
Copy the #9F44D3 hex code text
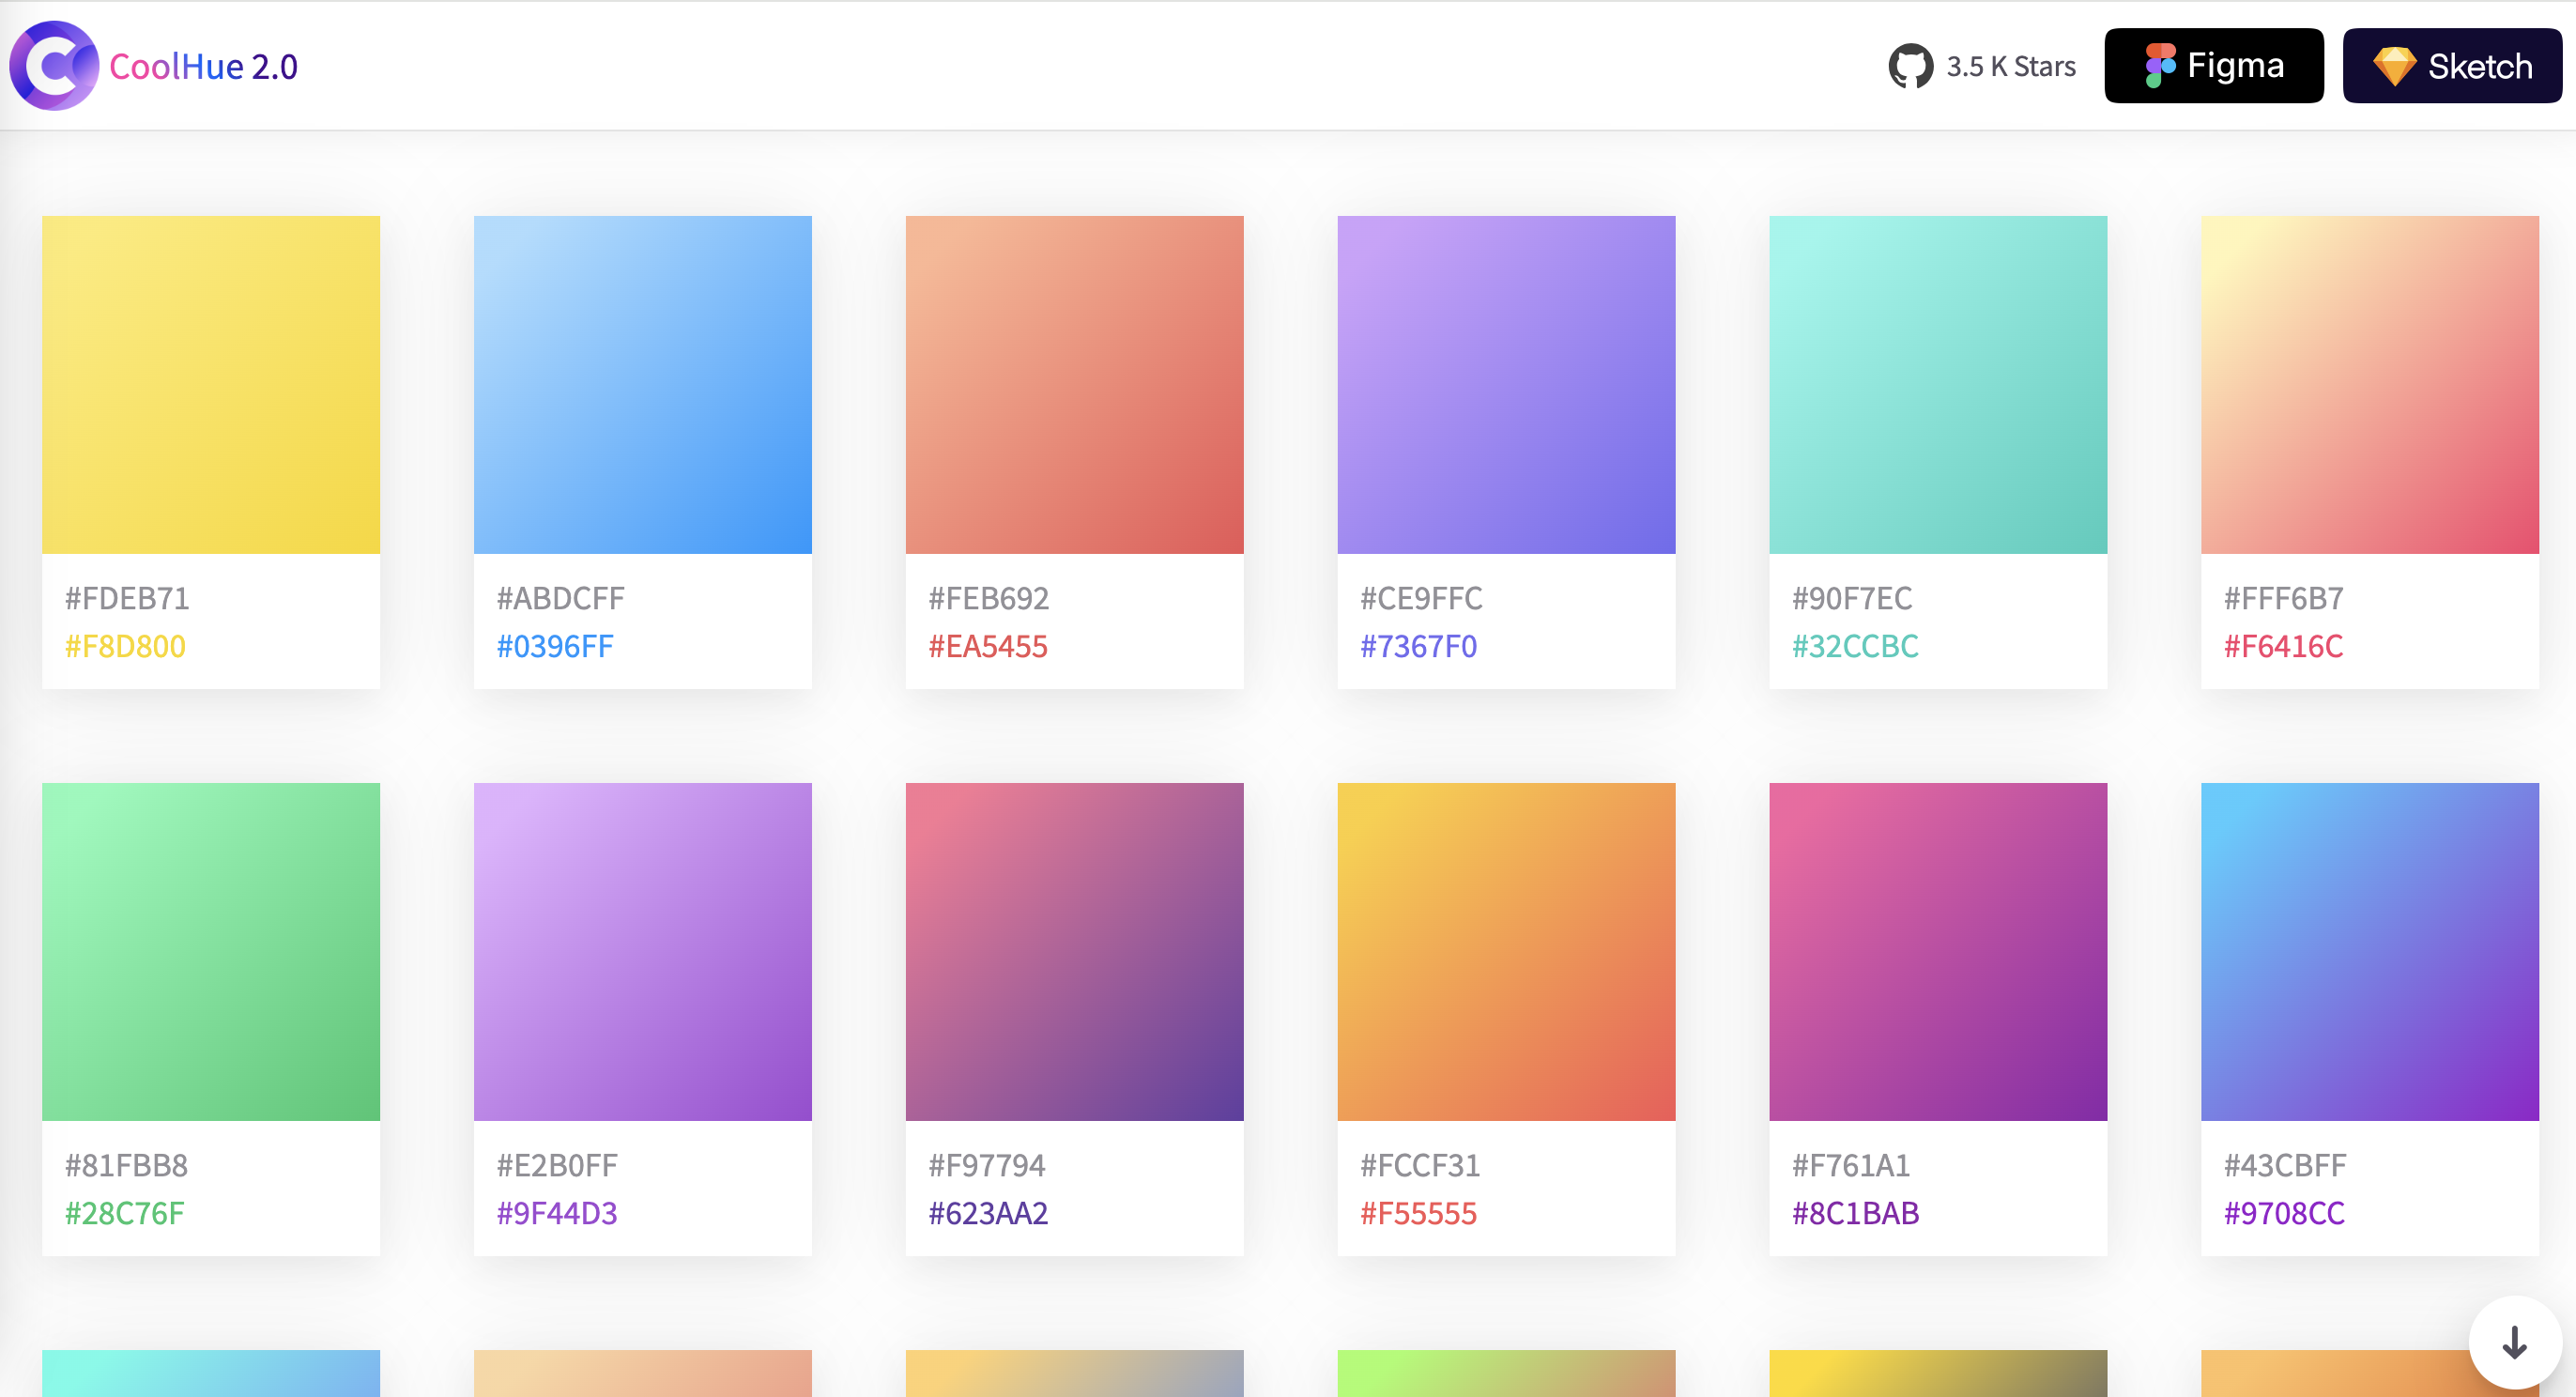tap(557, 1213)
